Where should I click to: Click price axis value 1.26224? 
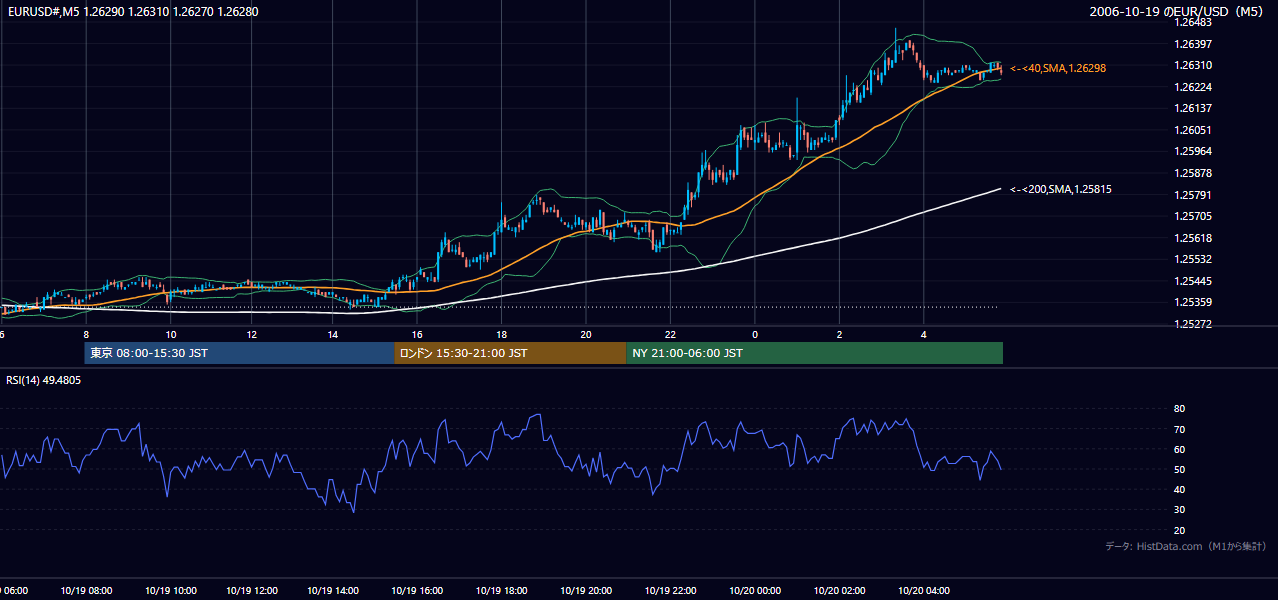click(1194, 87)
